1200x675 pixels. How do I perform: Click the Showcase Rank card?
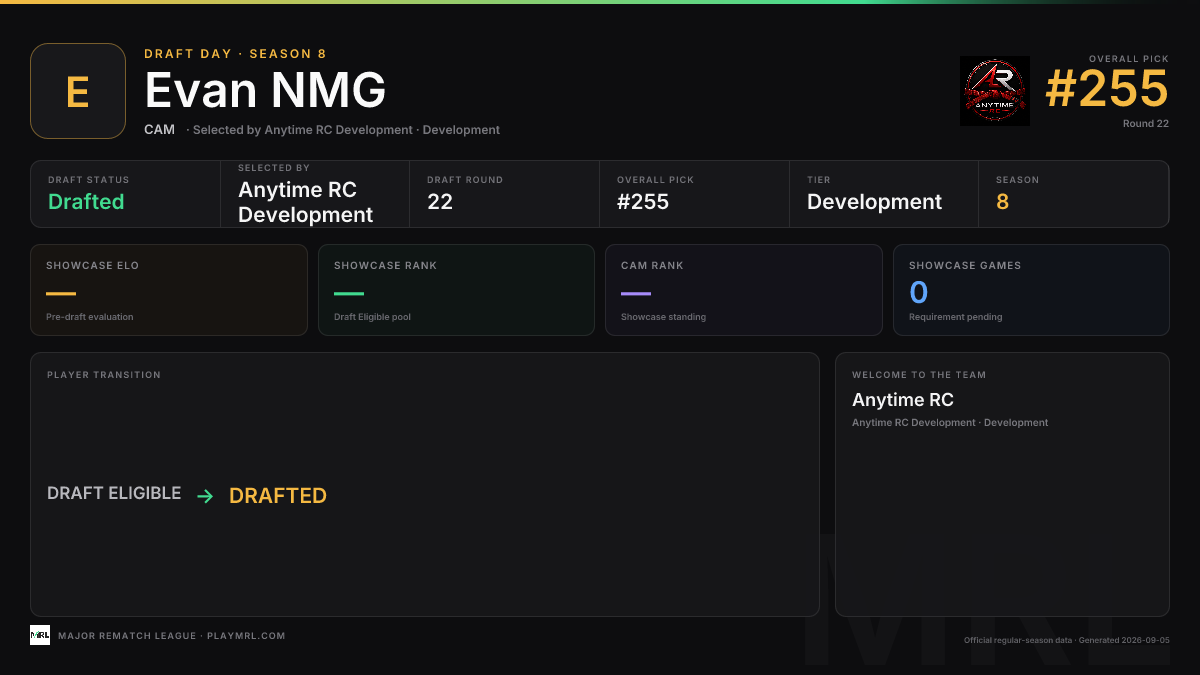[456, 290]
